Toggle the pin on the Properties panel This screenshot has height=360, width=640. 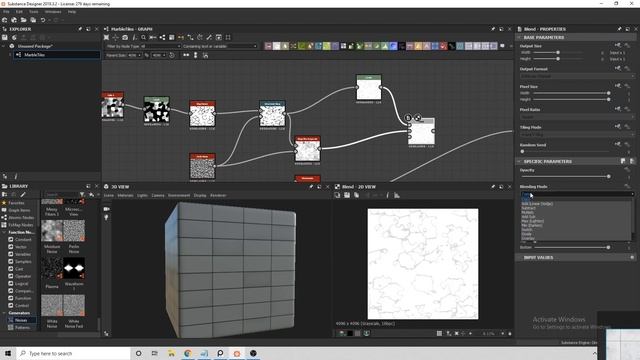click(x=619, y=29)
